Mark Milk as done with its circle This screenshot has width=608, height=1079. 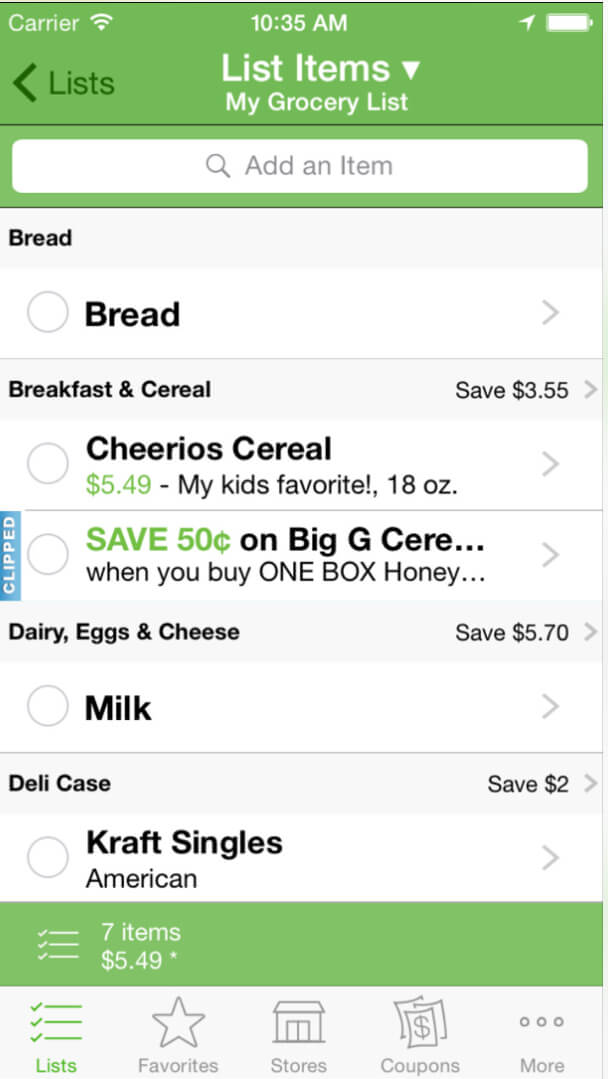click(47, 708)
